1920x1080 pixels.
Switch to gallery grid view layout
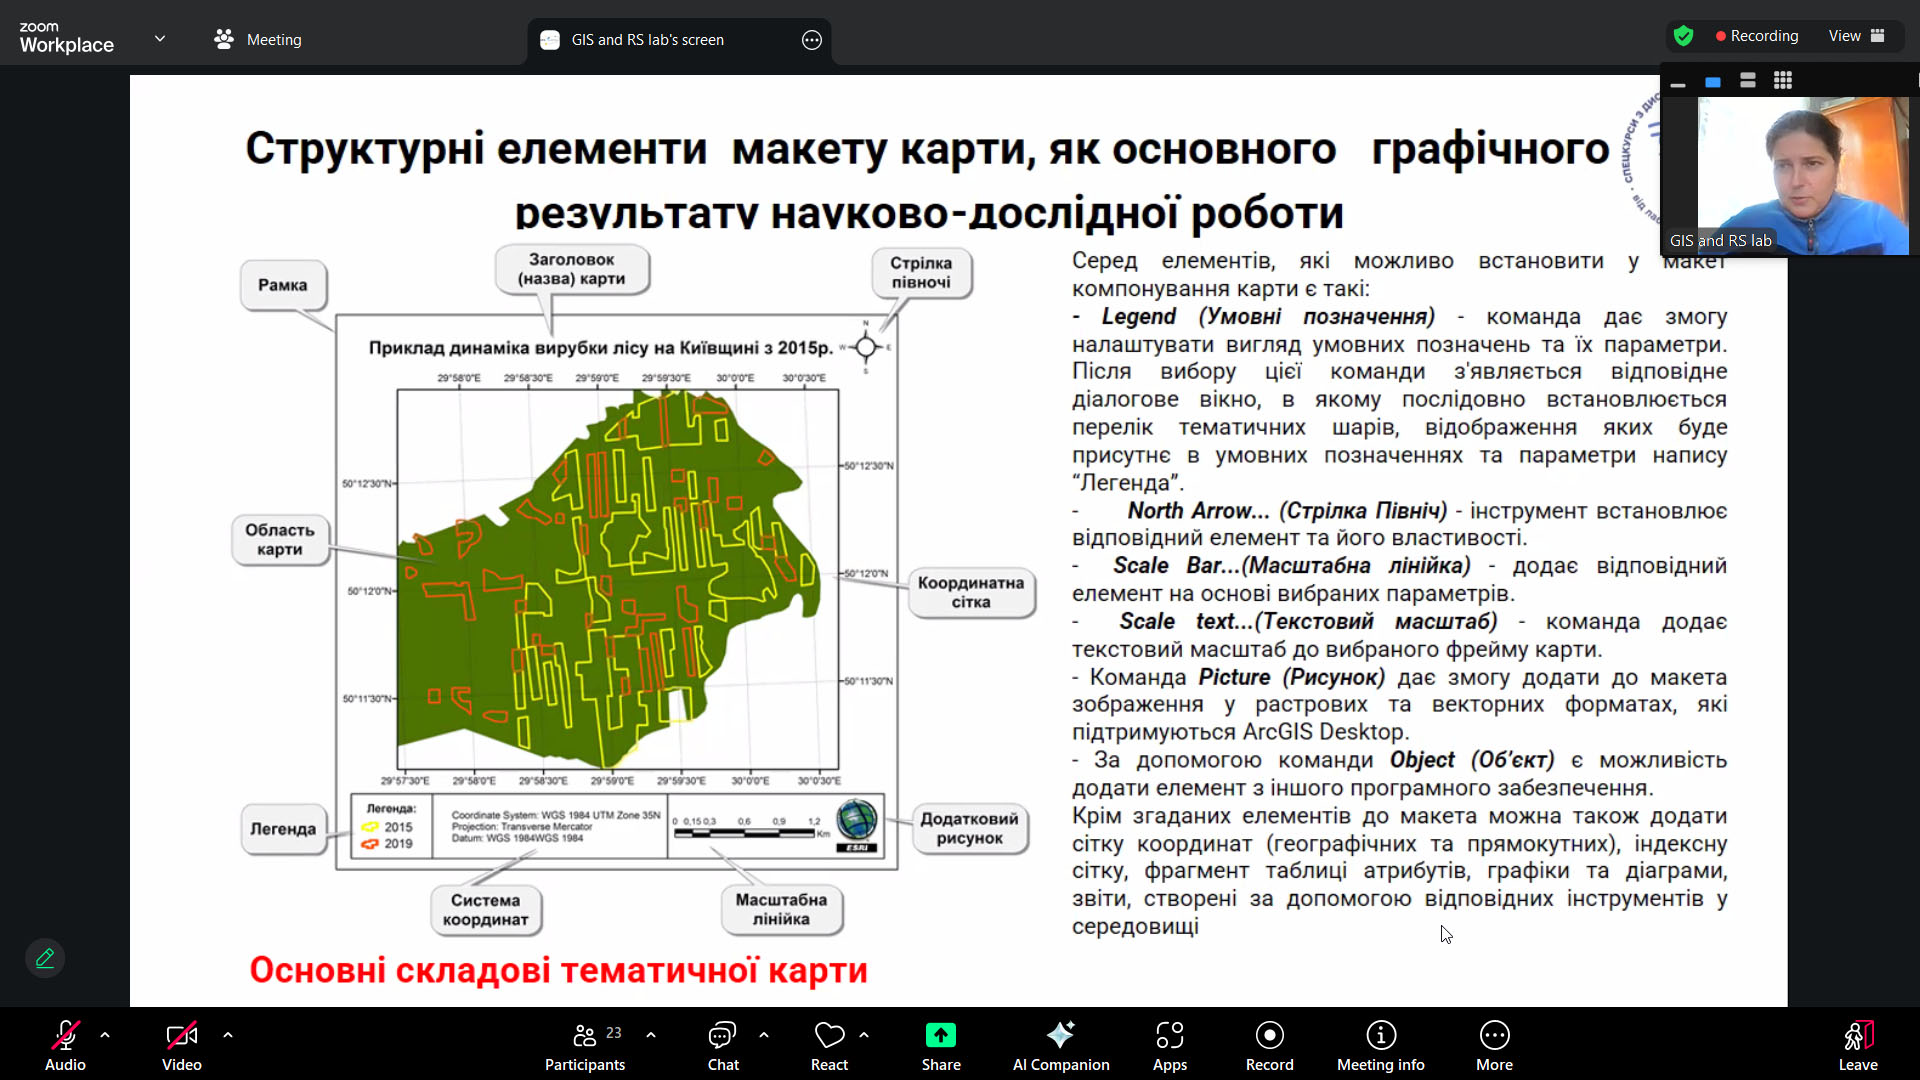(1783, 81)
